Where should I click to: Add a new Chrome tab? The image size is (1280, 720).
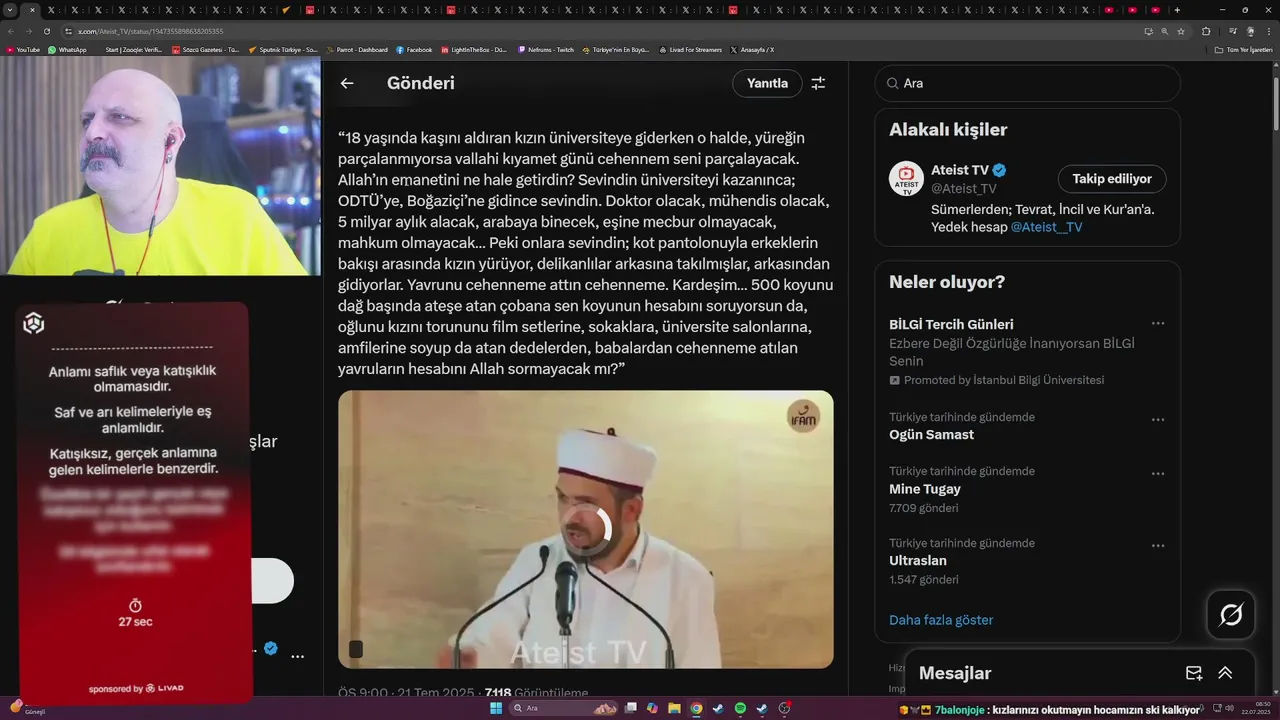(1177, 10)
